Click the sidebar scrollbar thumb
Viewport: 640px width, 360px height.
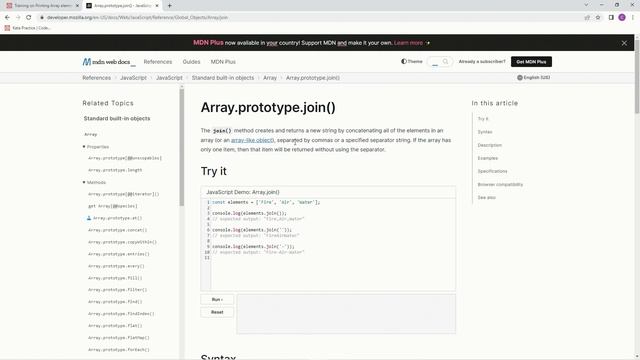182,147
